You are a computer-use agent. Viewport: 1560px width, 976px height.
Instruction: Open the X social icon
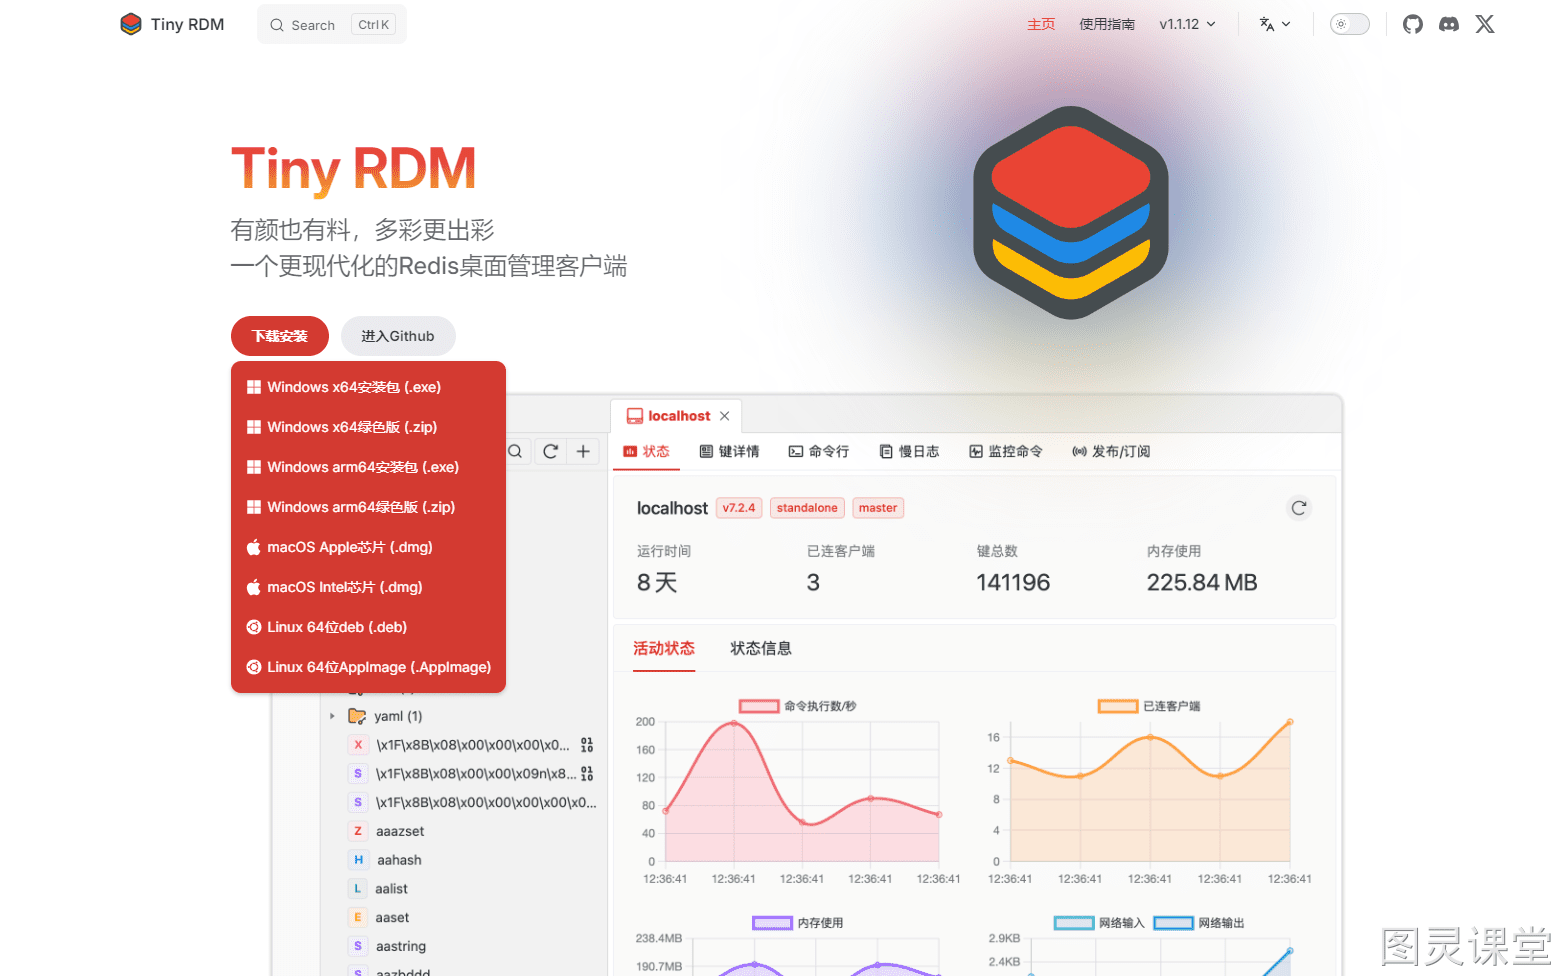1485,24
